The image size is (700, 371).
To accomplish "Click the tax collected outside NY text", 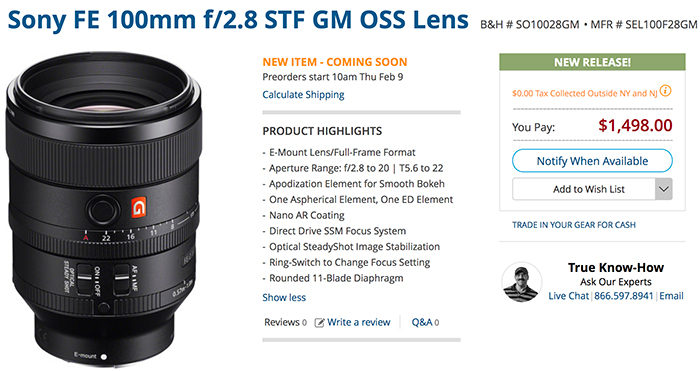I will click(x=584, y=93).
